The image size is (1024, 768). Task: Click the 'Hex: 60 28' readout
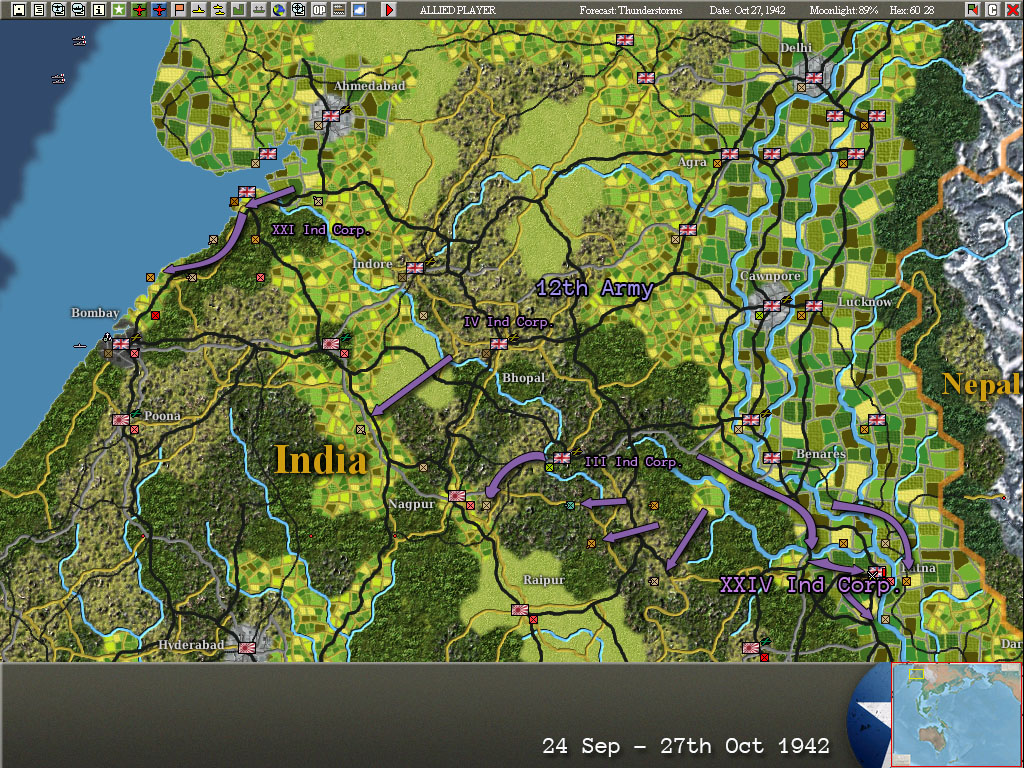pyautogui.click(x=912, y=10)
